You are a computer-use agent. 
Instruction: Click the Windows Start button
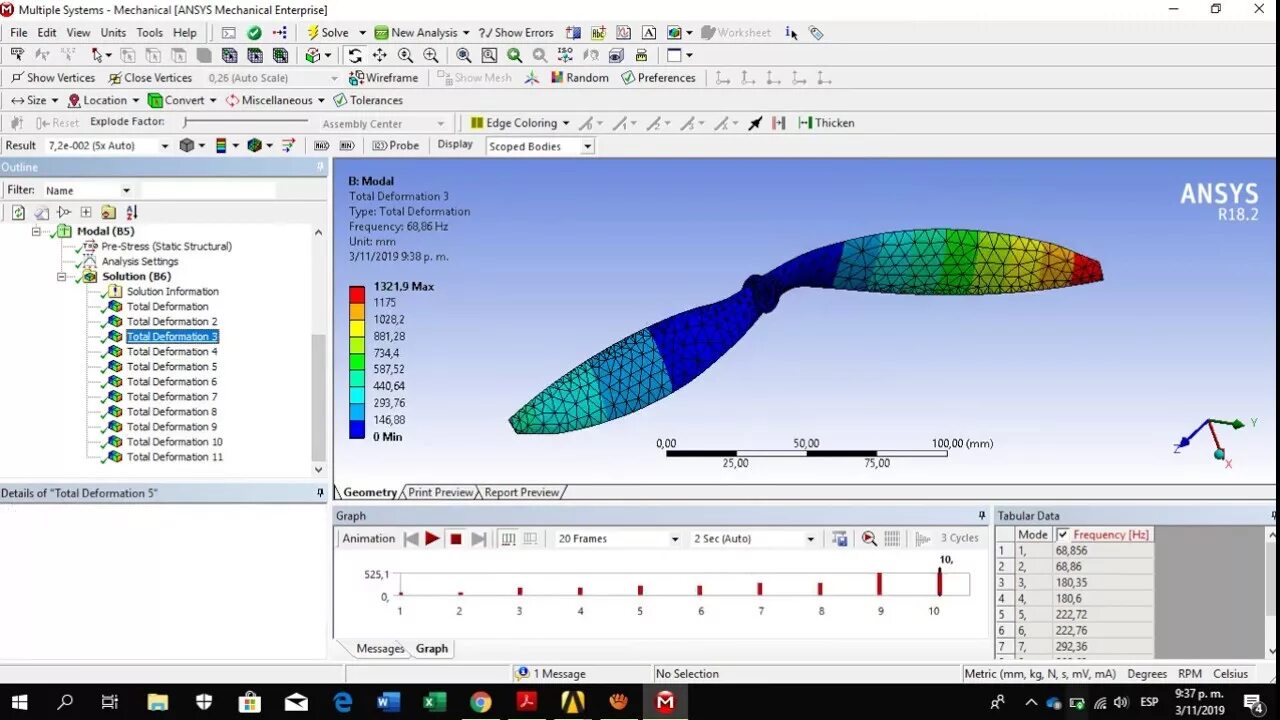(x=19, y=702)
